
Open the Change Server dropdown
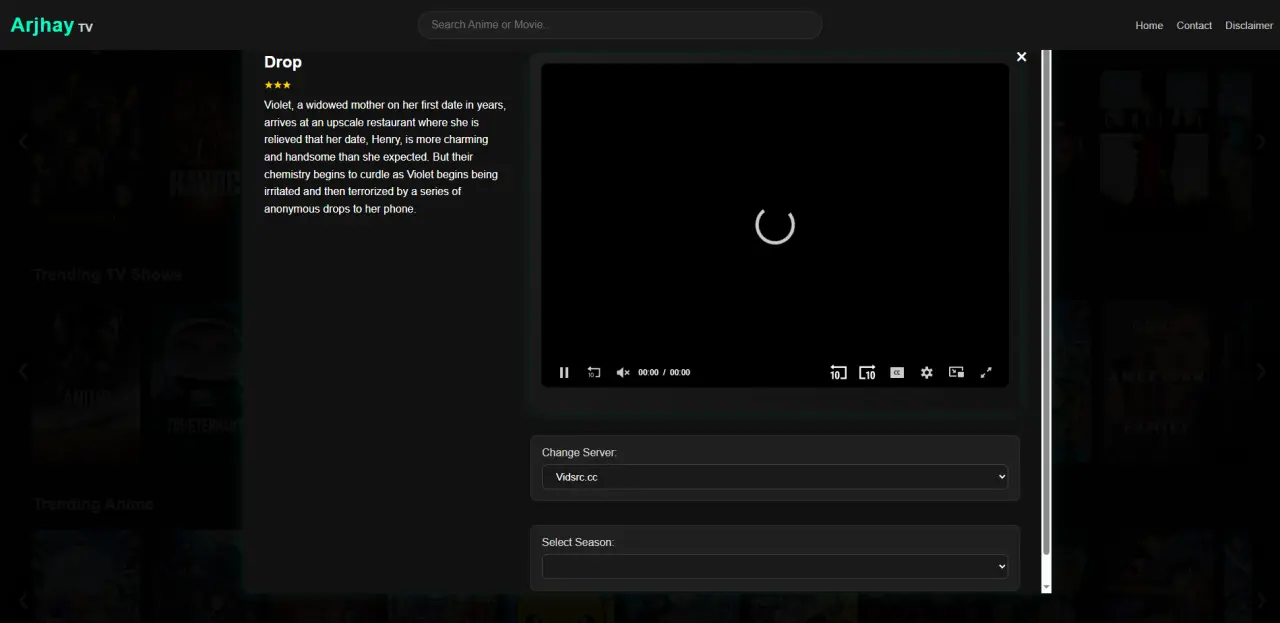775,477
